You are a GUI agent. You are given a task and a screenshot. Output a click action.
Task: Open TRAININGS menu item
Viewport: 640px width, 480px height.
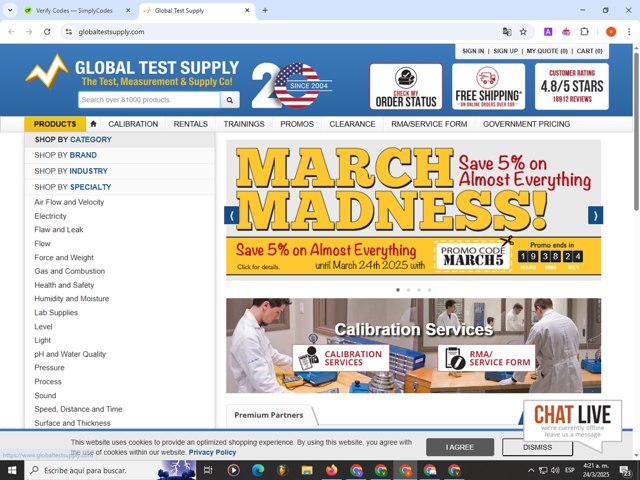244,124
